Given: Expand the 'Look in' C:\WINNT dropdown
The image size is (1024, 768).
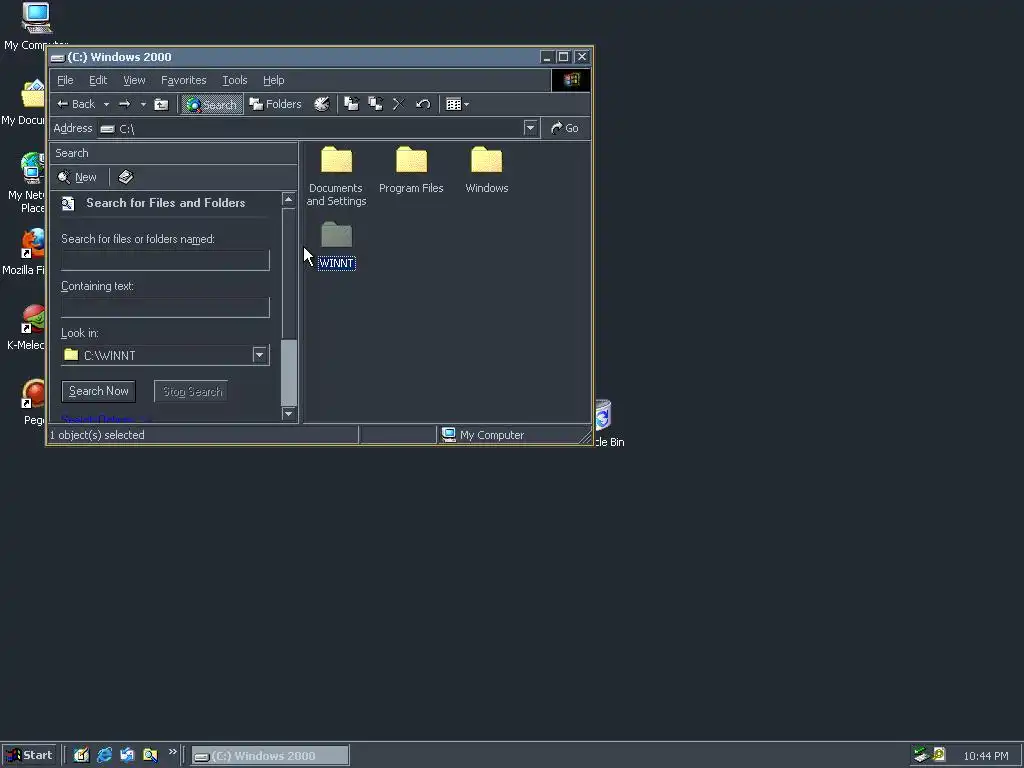Looking at the screenshot, I should point(259,355).
